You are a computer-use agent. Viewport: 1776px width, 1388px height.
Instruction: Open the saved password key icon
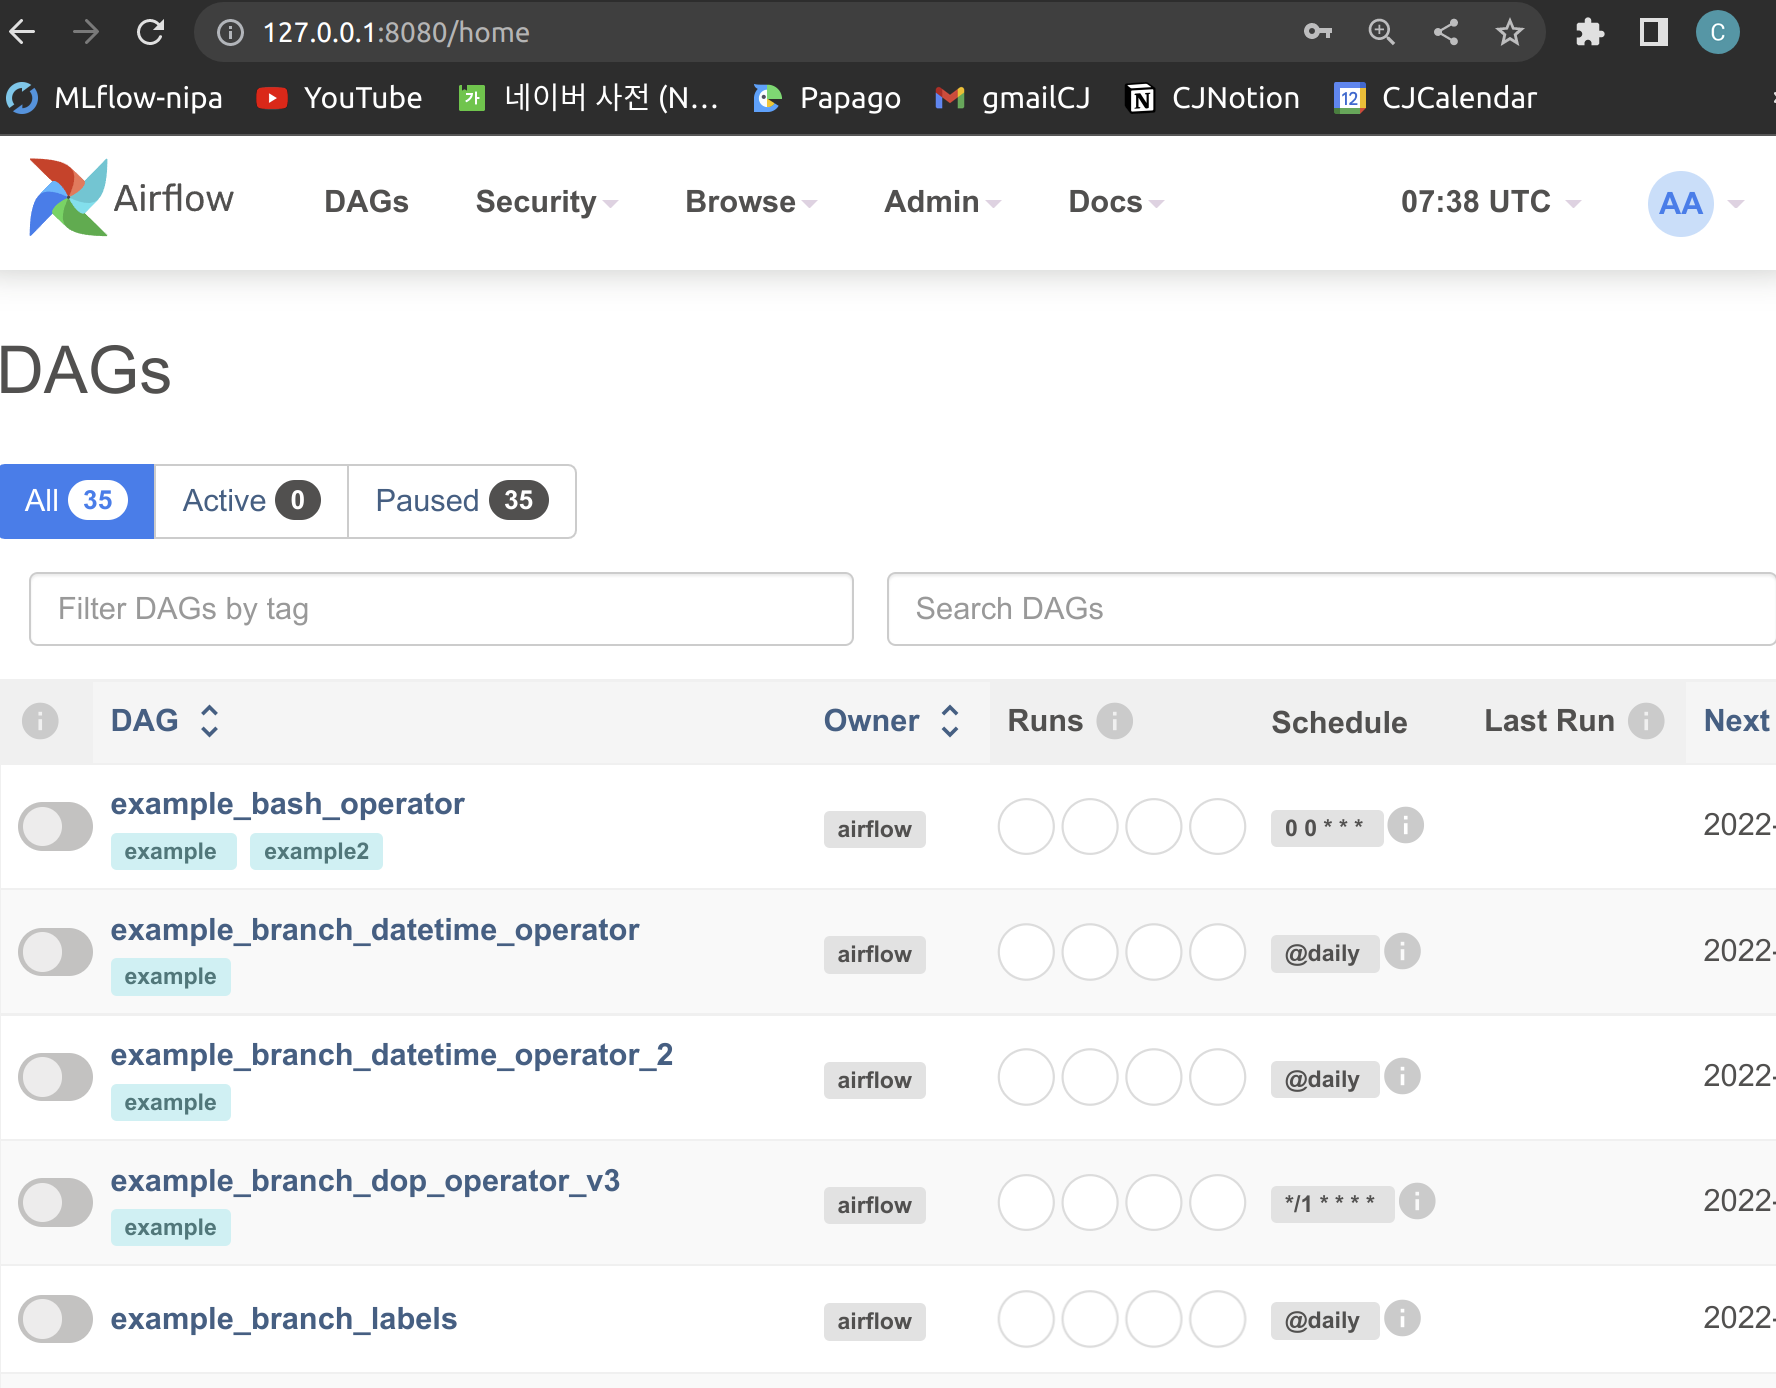pyautogui.click(x=1318, y=32)
